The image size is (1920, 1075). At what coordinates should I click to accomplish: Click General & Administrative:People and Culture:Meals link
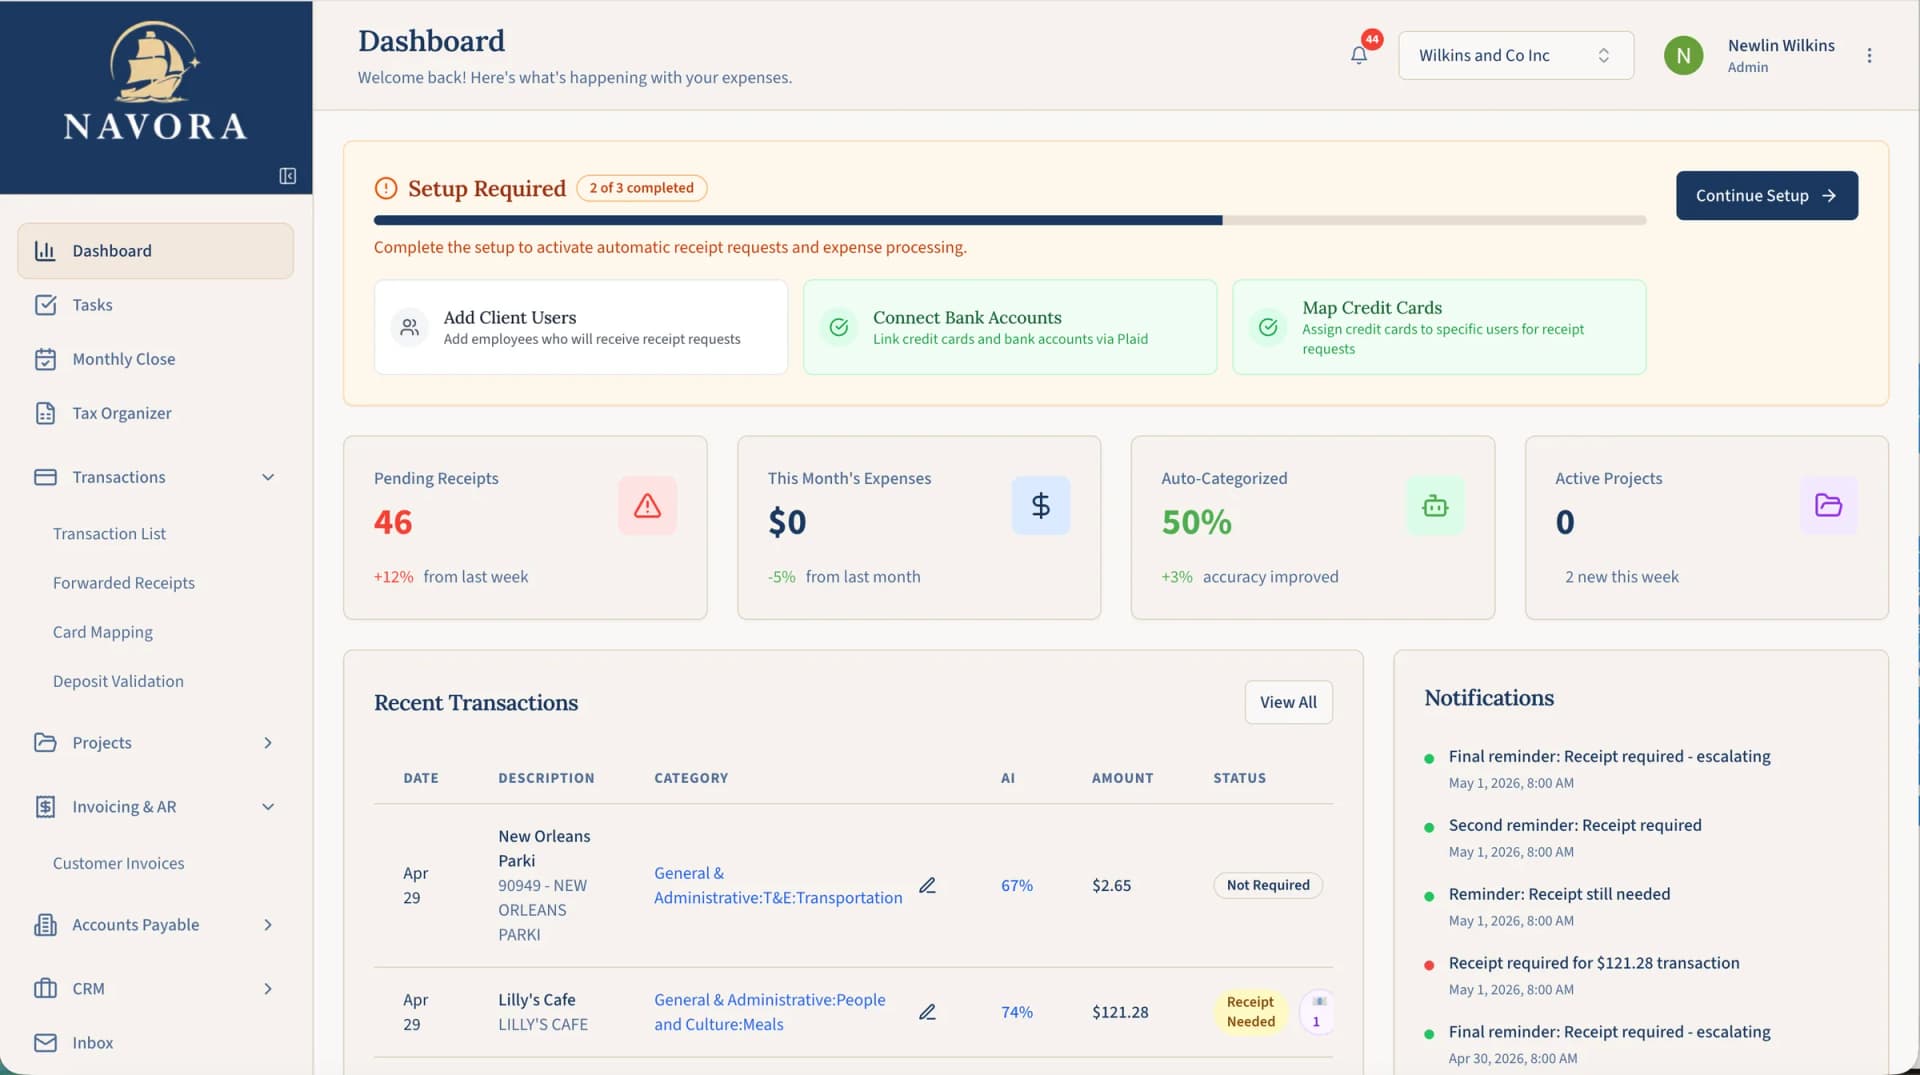[x=769, y=1012]
